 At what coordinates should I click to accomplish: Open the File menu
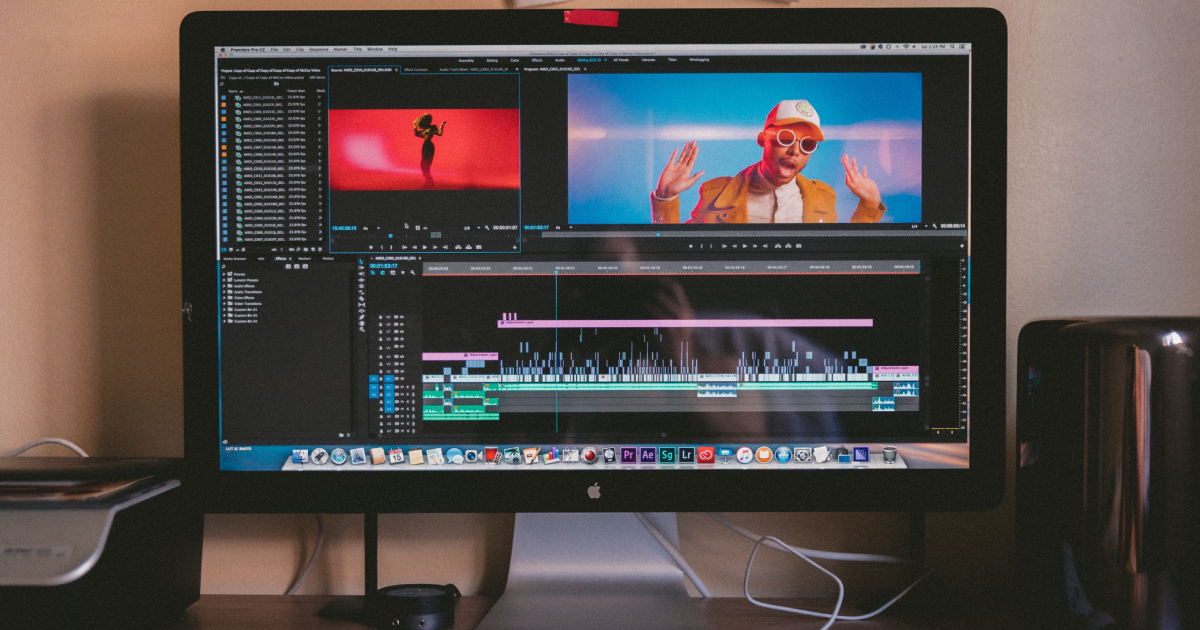274,49
